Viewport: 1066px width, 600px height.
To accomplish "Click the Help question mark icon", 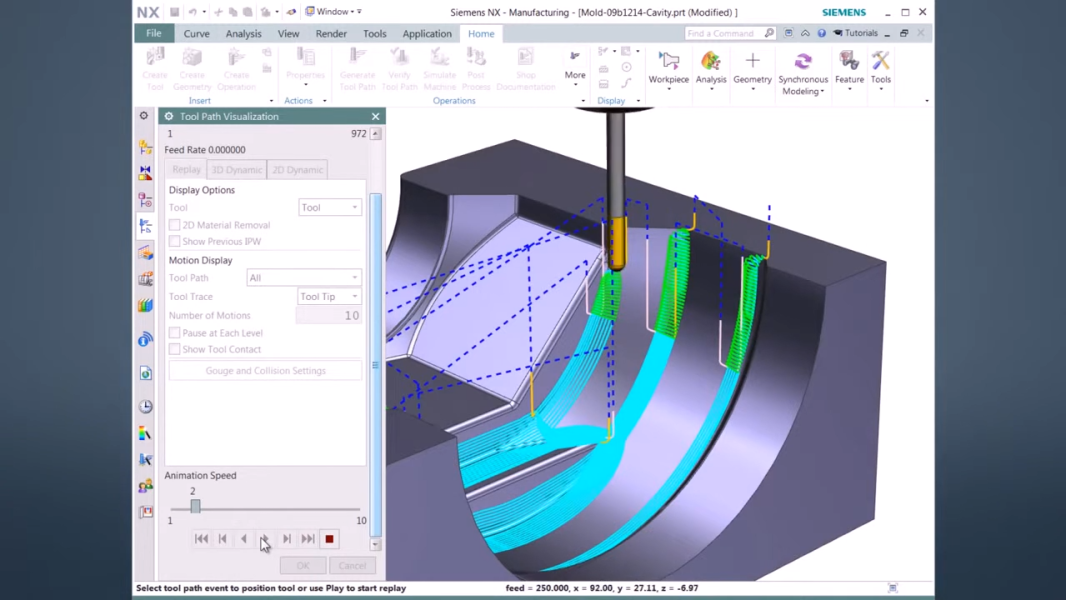I will pyautogui.click(x=821, y=33).
